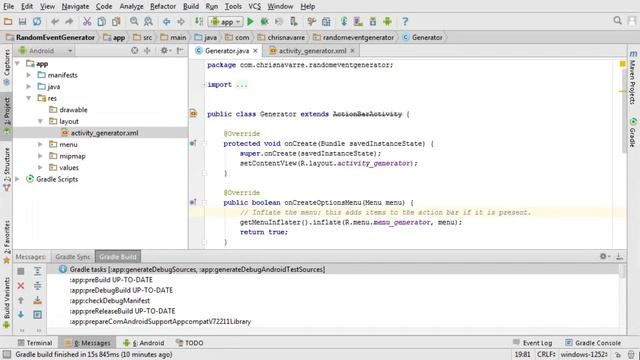This screenshot has width=640, height=360.
Task: Open the Terminal tool window
Action: [35, 343]
